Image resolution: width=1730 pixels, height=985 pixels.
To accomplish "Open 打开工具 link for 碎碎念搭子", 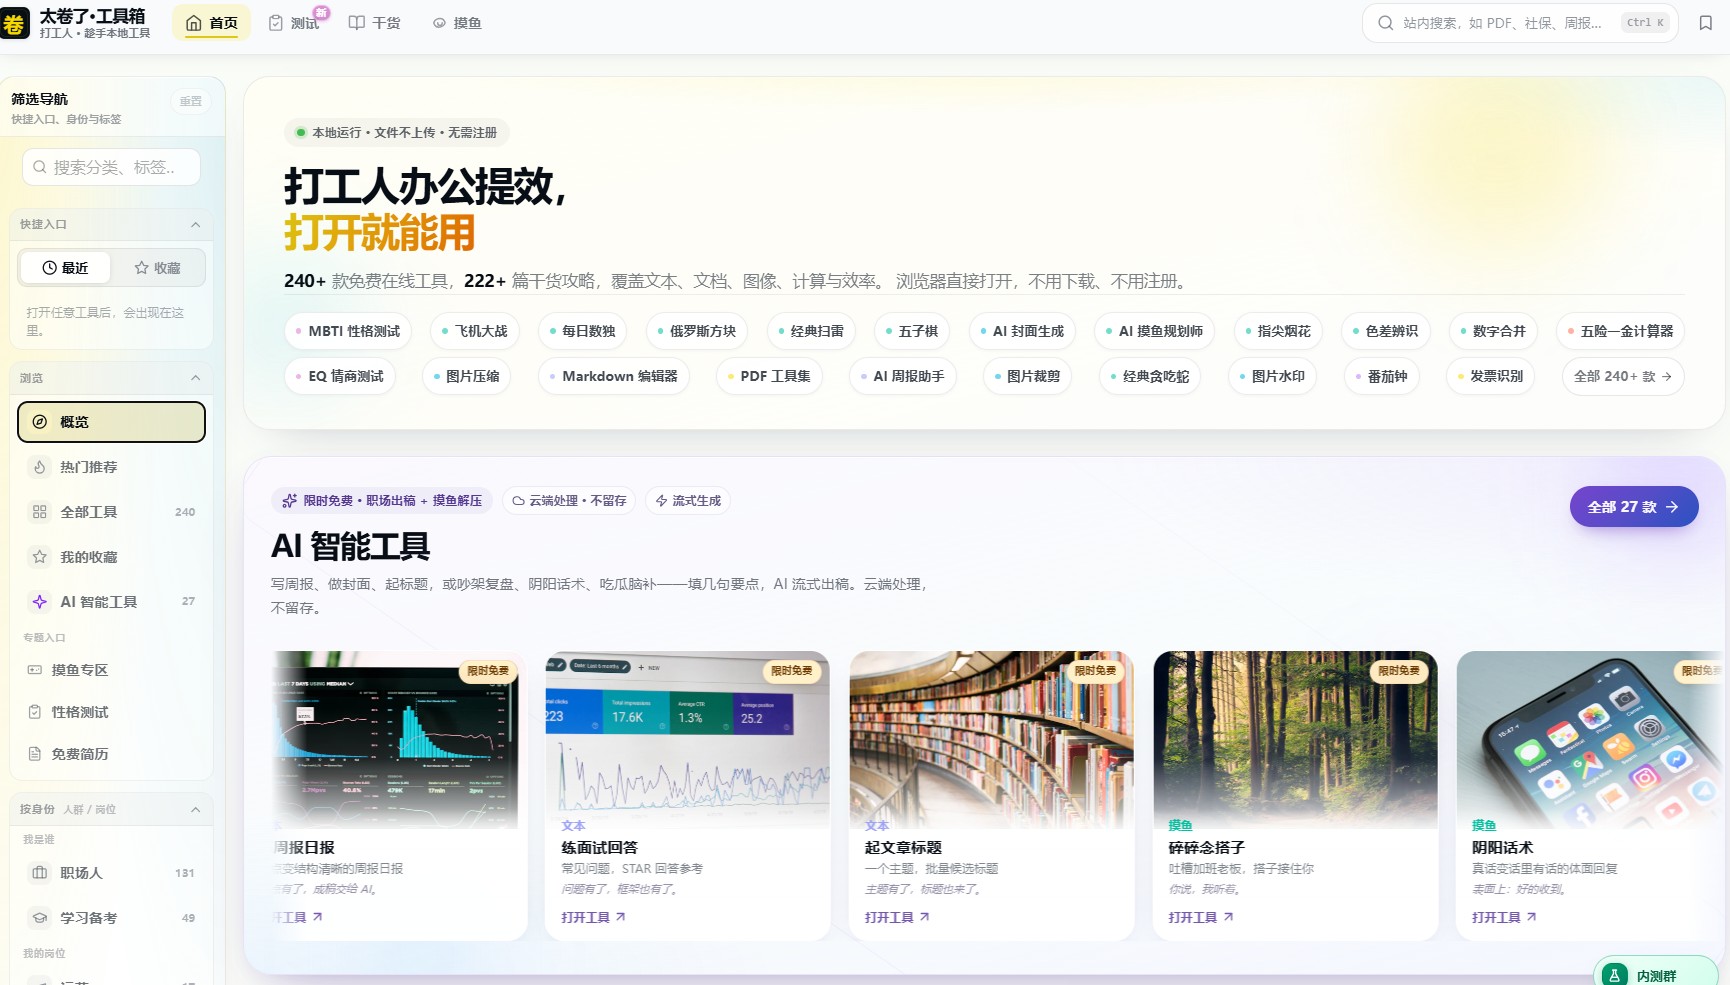I will click(x=1201, y=917).
